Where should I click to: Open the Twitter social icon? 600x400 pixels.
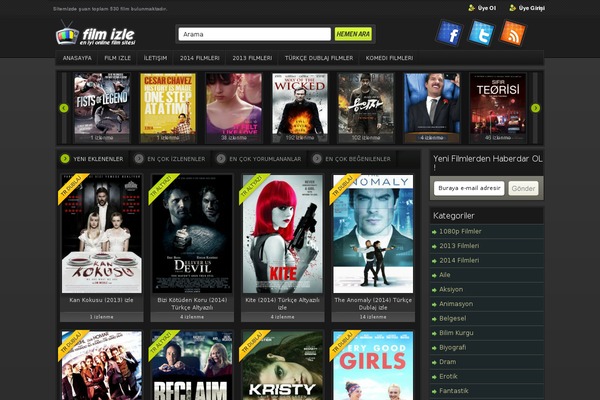[x=481, y=33]
